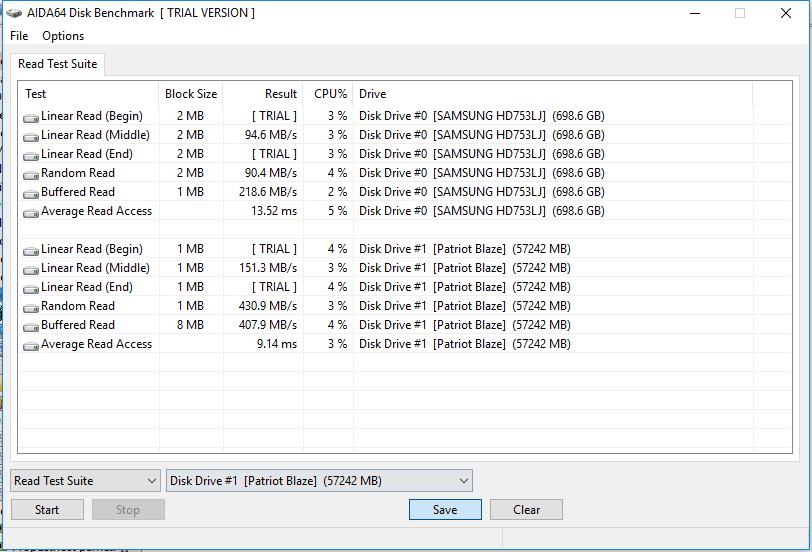Screen dimensions: 812x552
Task: Click drive icon of Samsung Linear Read (End) row
Action: [x=31, y=156]
